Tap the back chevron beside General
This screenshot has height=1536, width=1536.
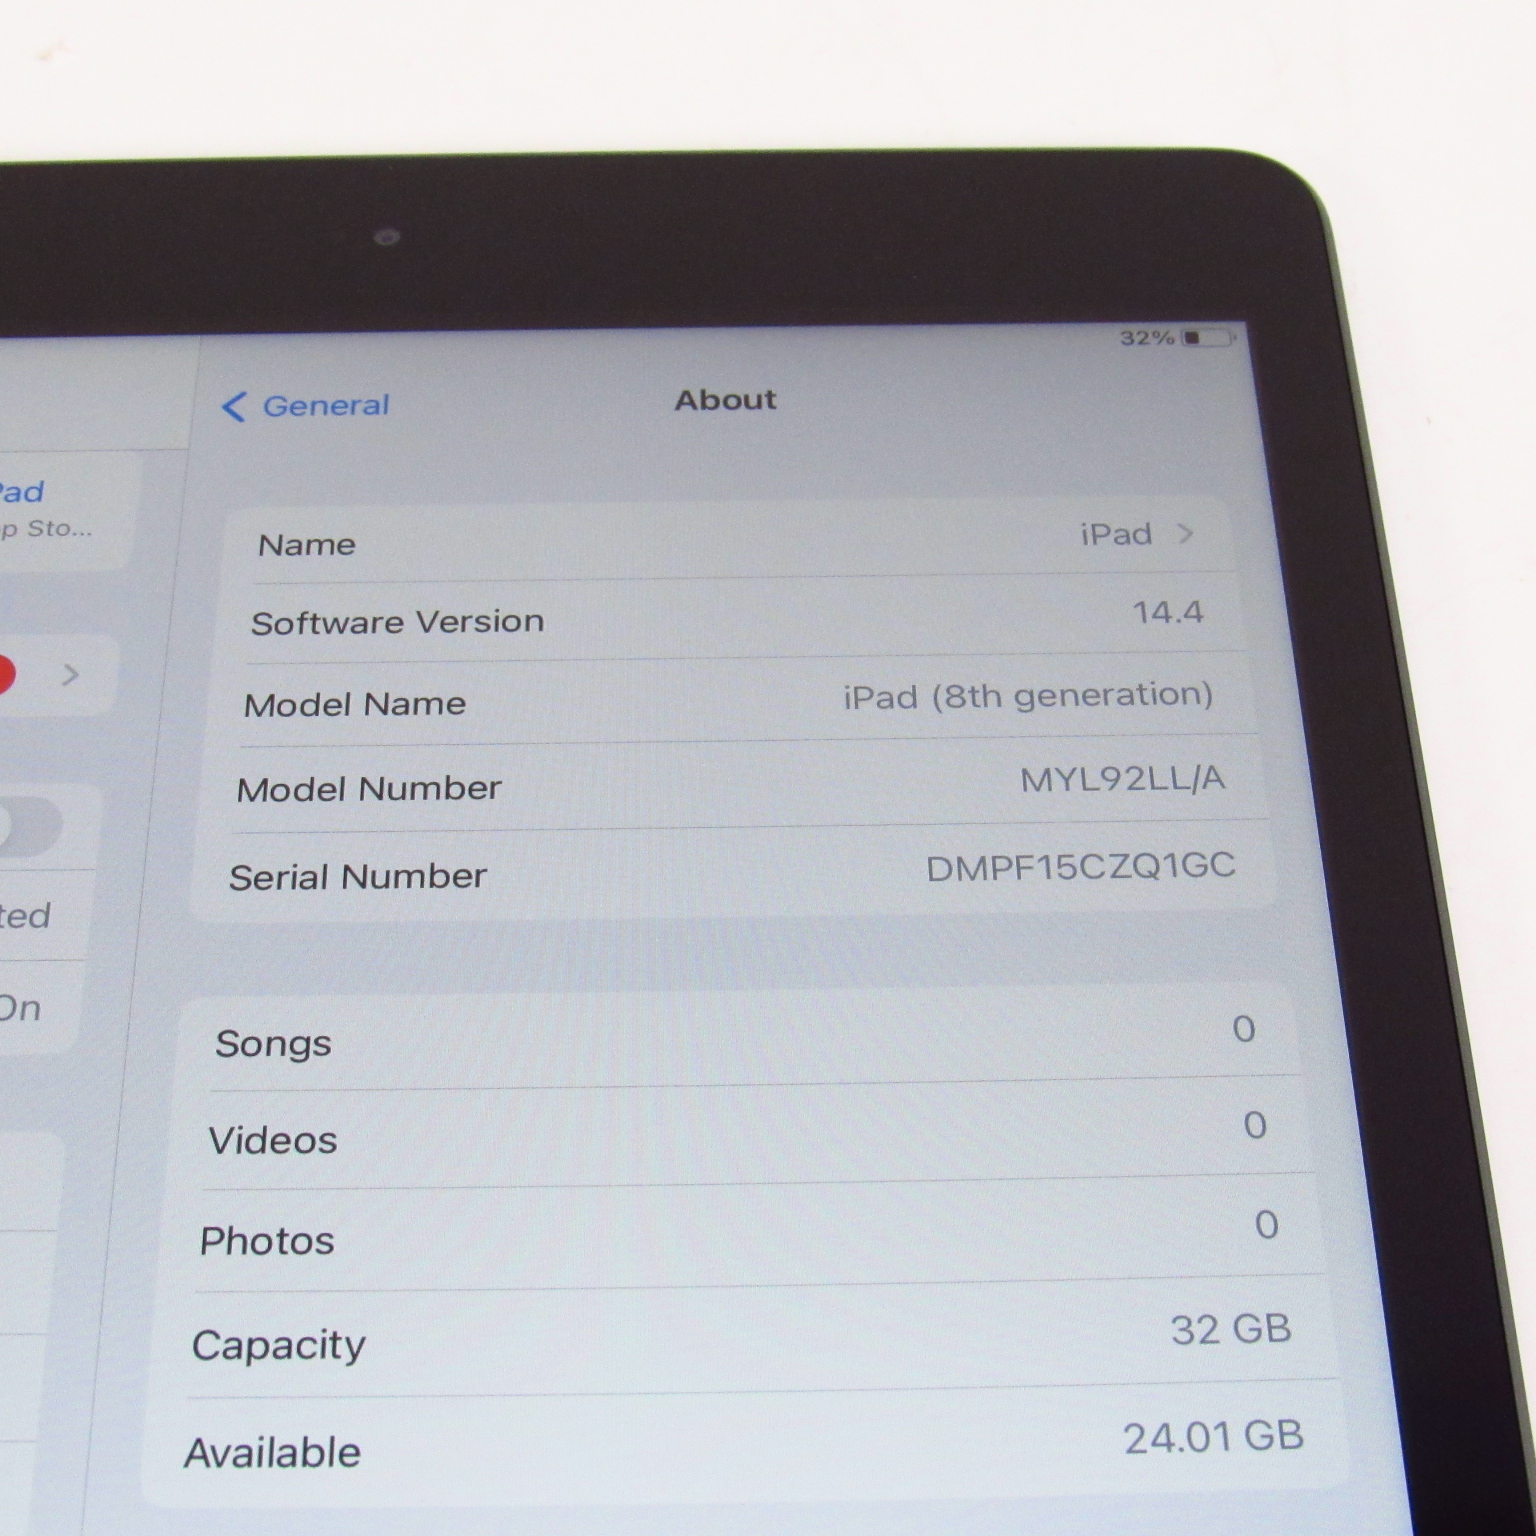233,407
